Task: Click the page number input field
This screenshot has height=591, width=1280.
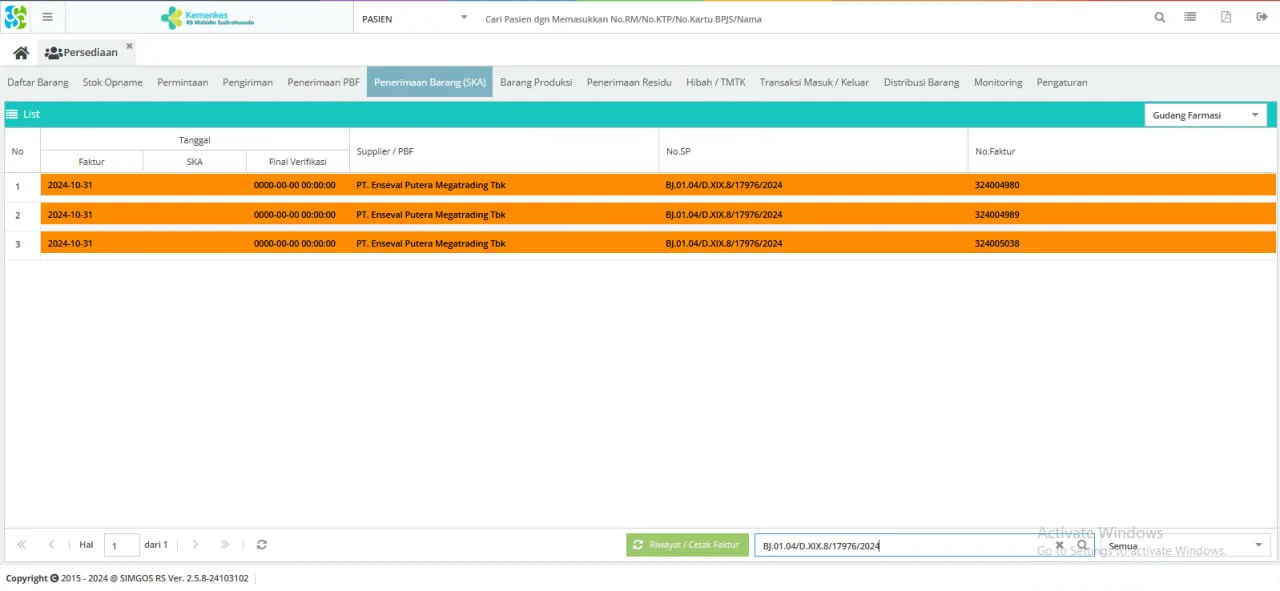Action: click(121, 545)
